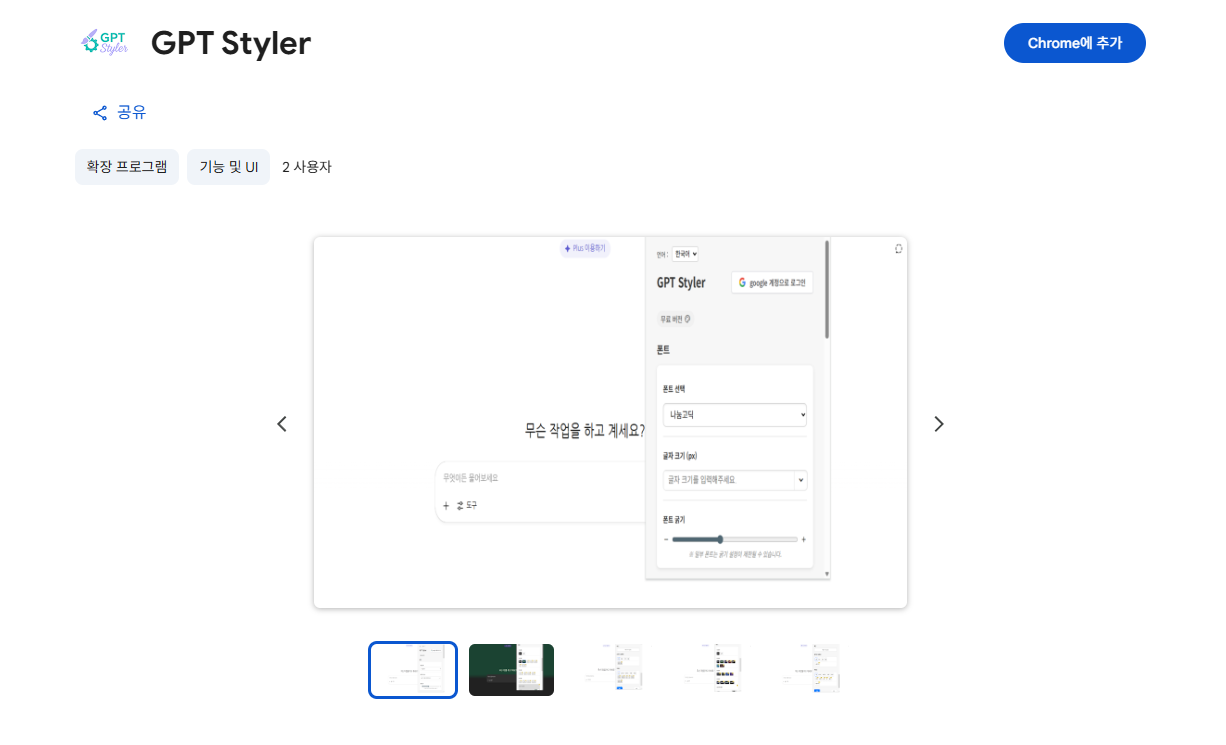Click the GPT Styler title heading

(x=231, y=43)
